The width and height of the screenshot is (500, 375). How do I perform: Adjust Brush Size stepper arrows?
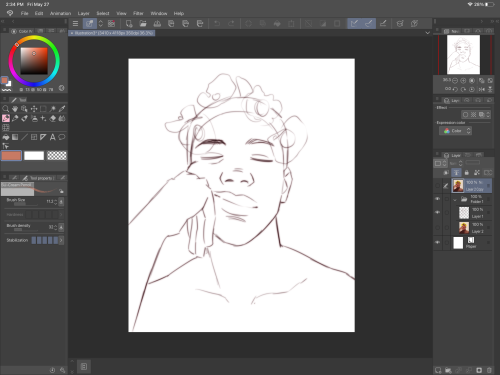pos(55,201)
